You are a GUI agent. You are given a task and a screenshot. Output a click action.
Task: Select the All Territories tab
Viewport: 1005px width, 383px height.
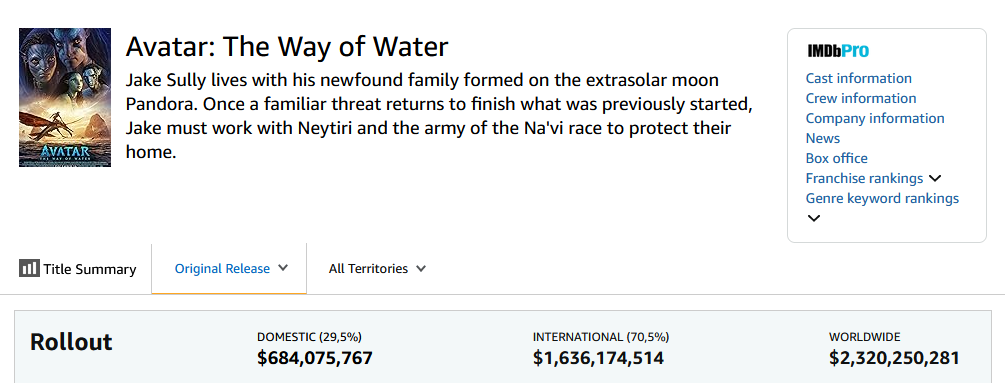[x=377, y=269]
